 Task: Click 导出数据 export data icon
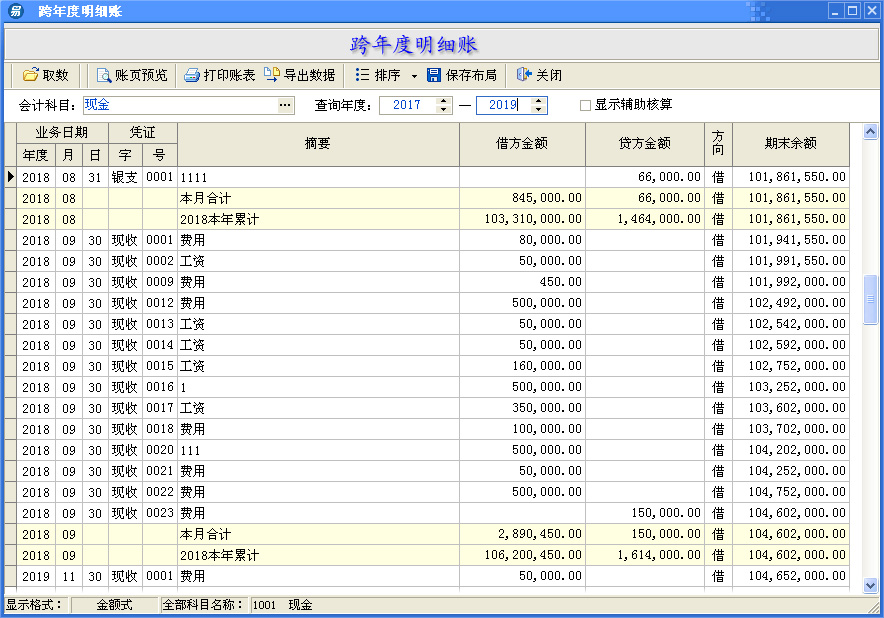tap(272, 74)
